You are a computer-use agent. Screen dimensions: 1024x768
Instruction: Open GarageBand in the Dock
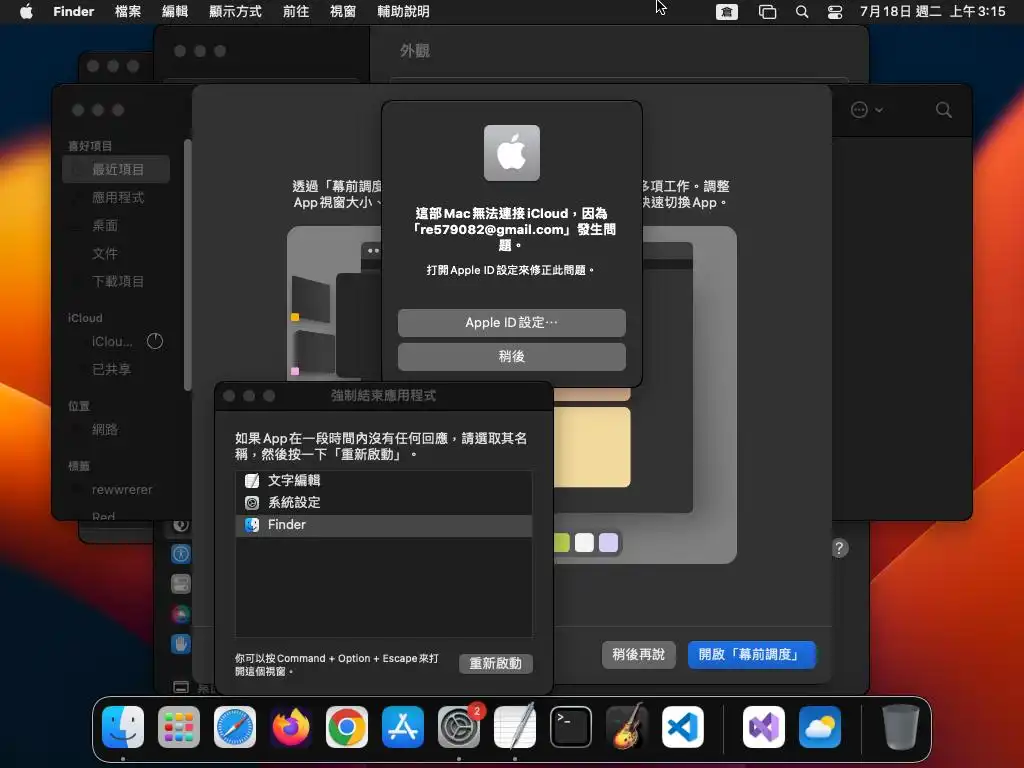(627, 727)
